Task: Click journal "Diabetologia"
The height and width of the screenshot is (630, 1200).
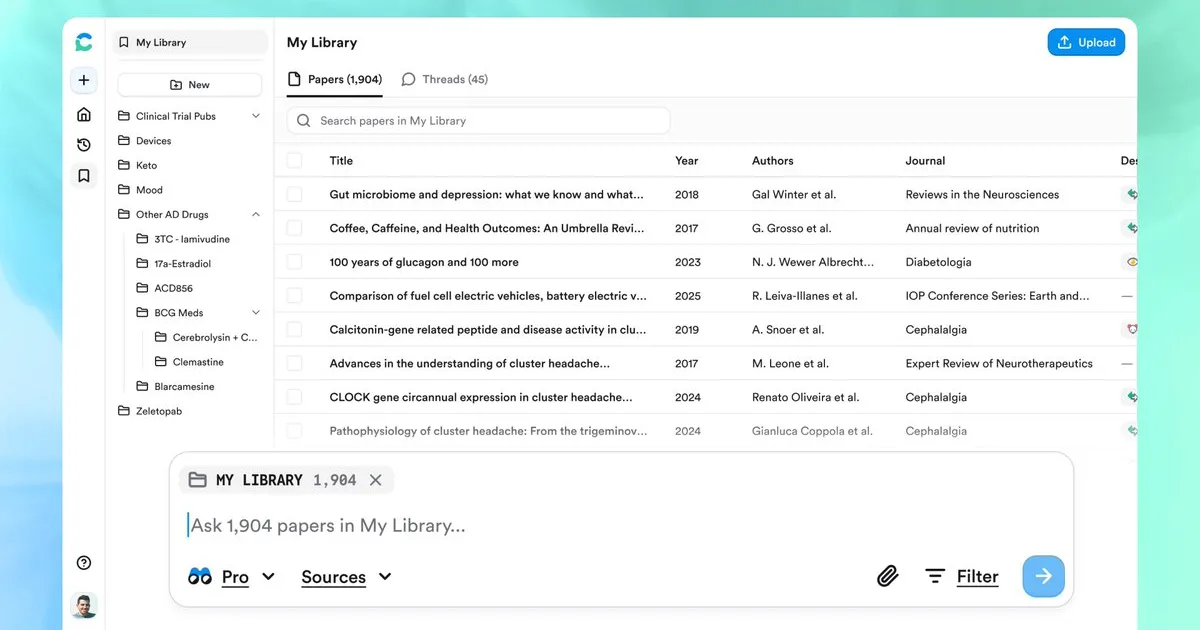Action: (x=938, y=262)
